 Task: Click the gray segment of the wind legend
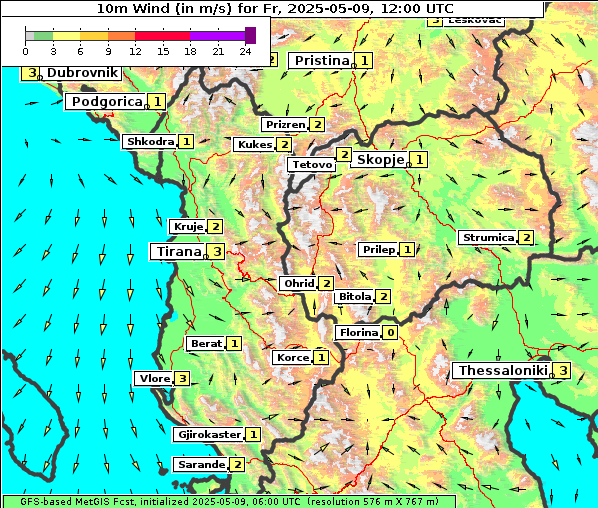(x=30, y=36)
